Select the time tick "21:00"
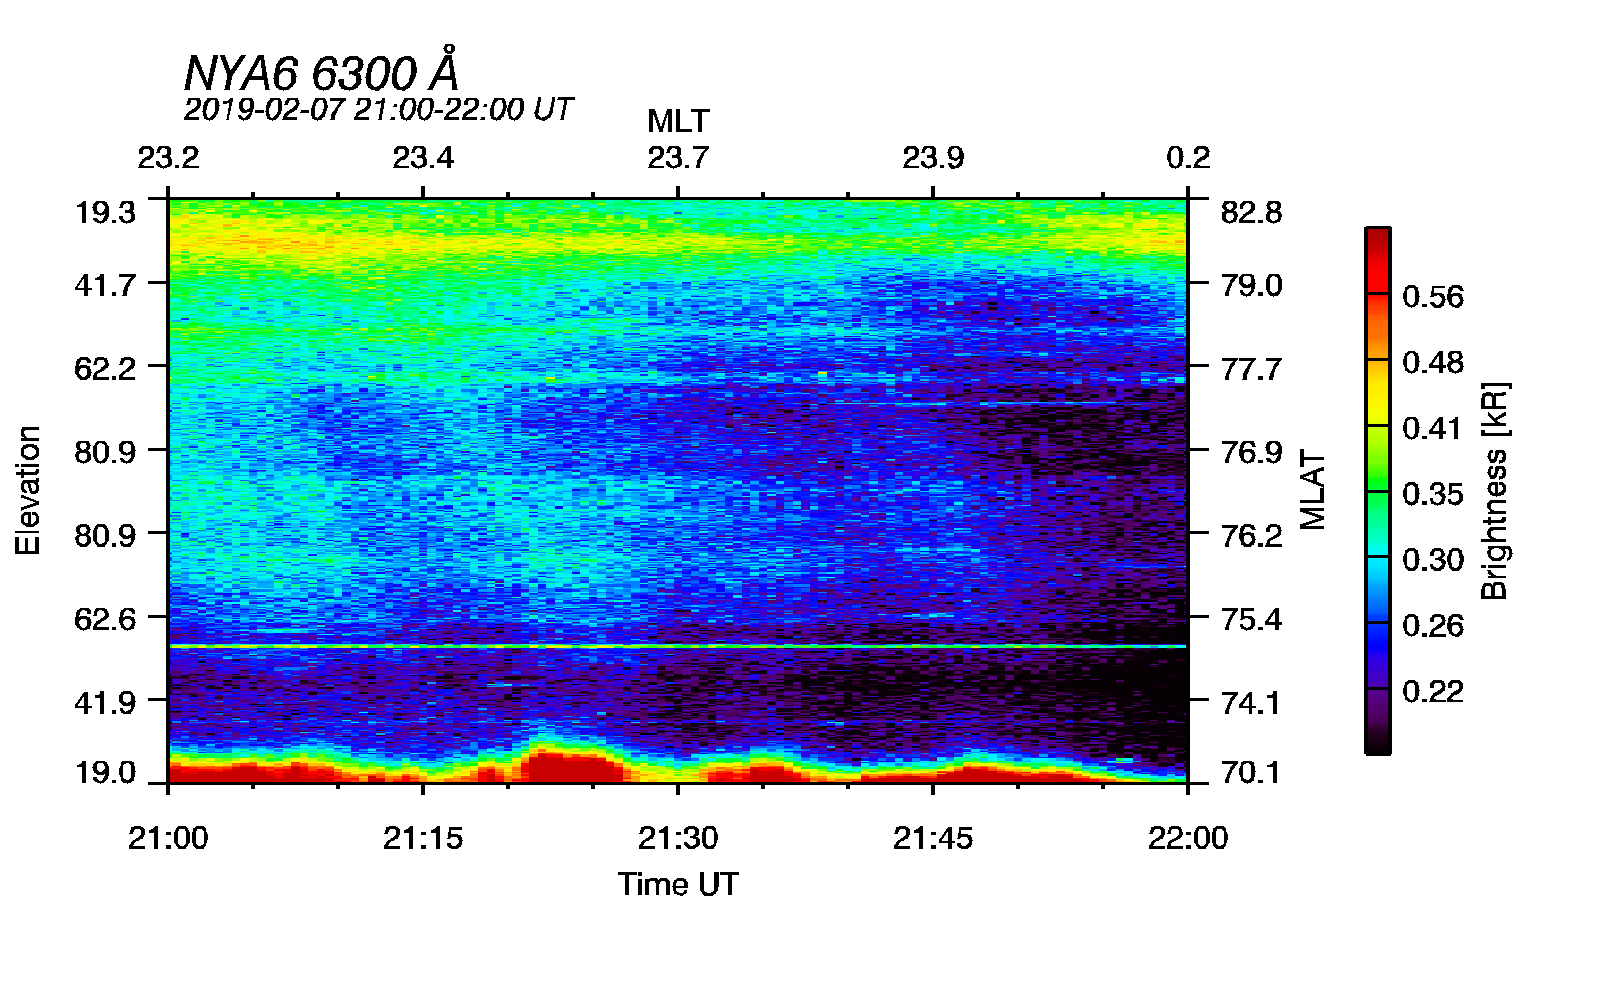 click(168, 838)
